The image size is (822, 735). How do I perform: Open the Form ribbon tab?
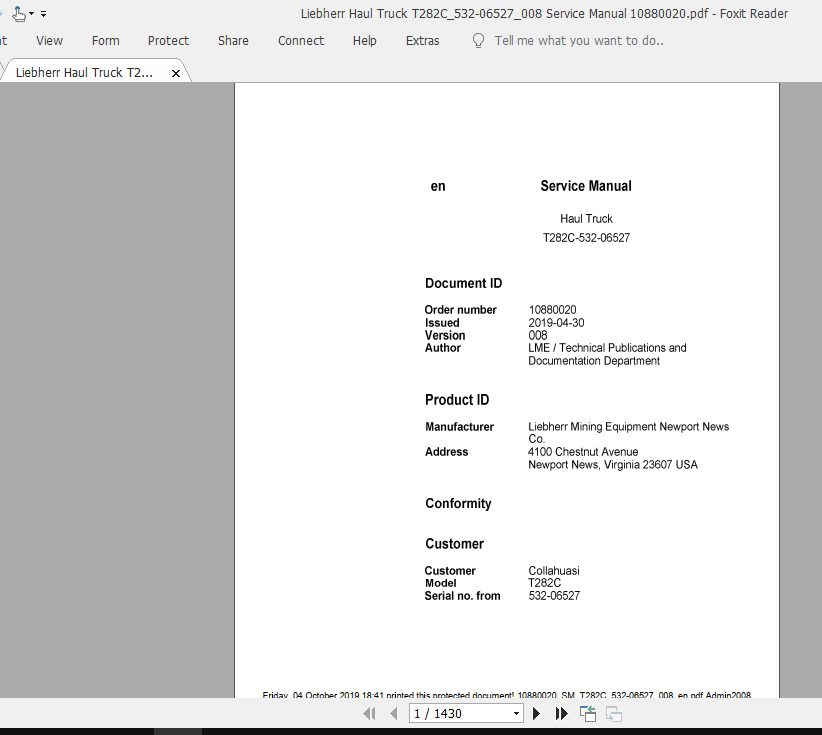[x=105, y=41]
